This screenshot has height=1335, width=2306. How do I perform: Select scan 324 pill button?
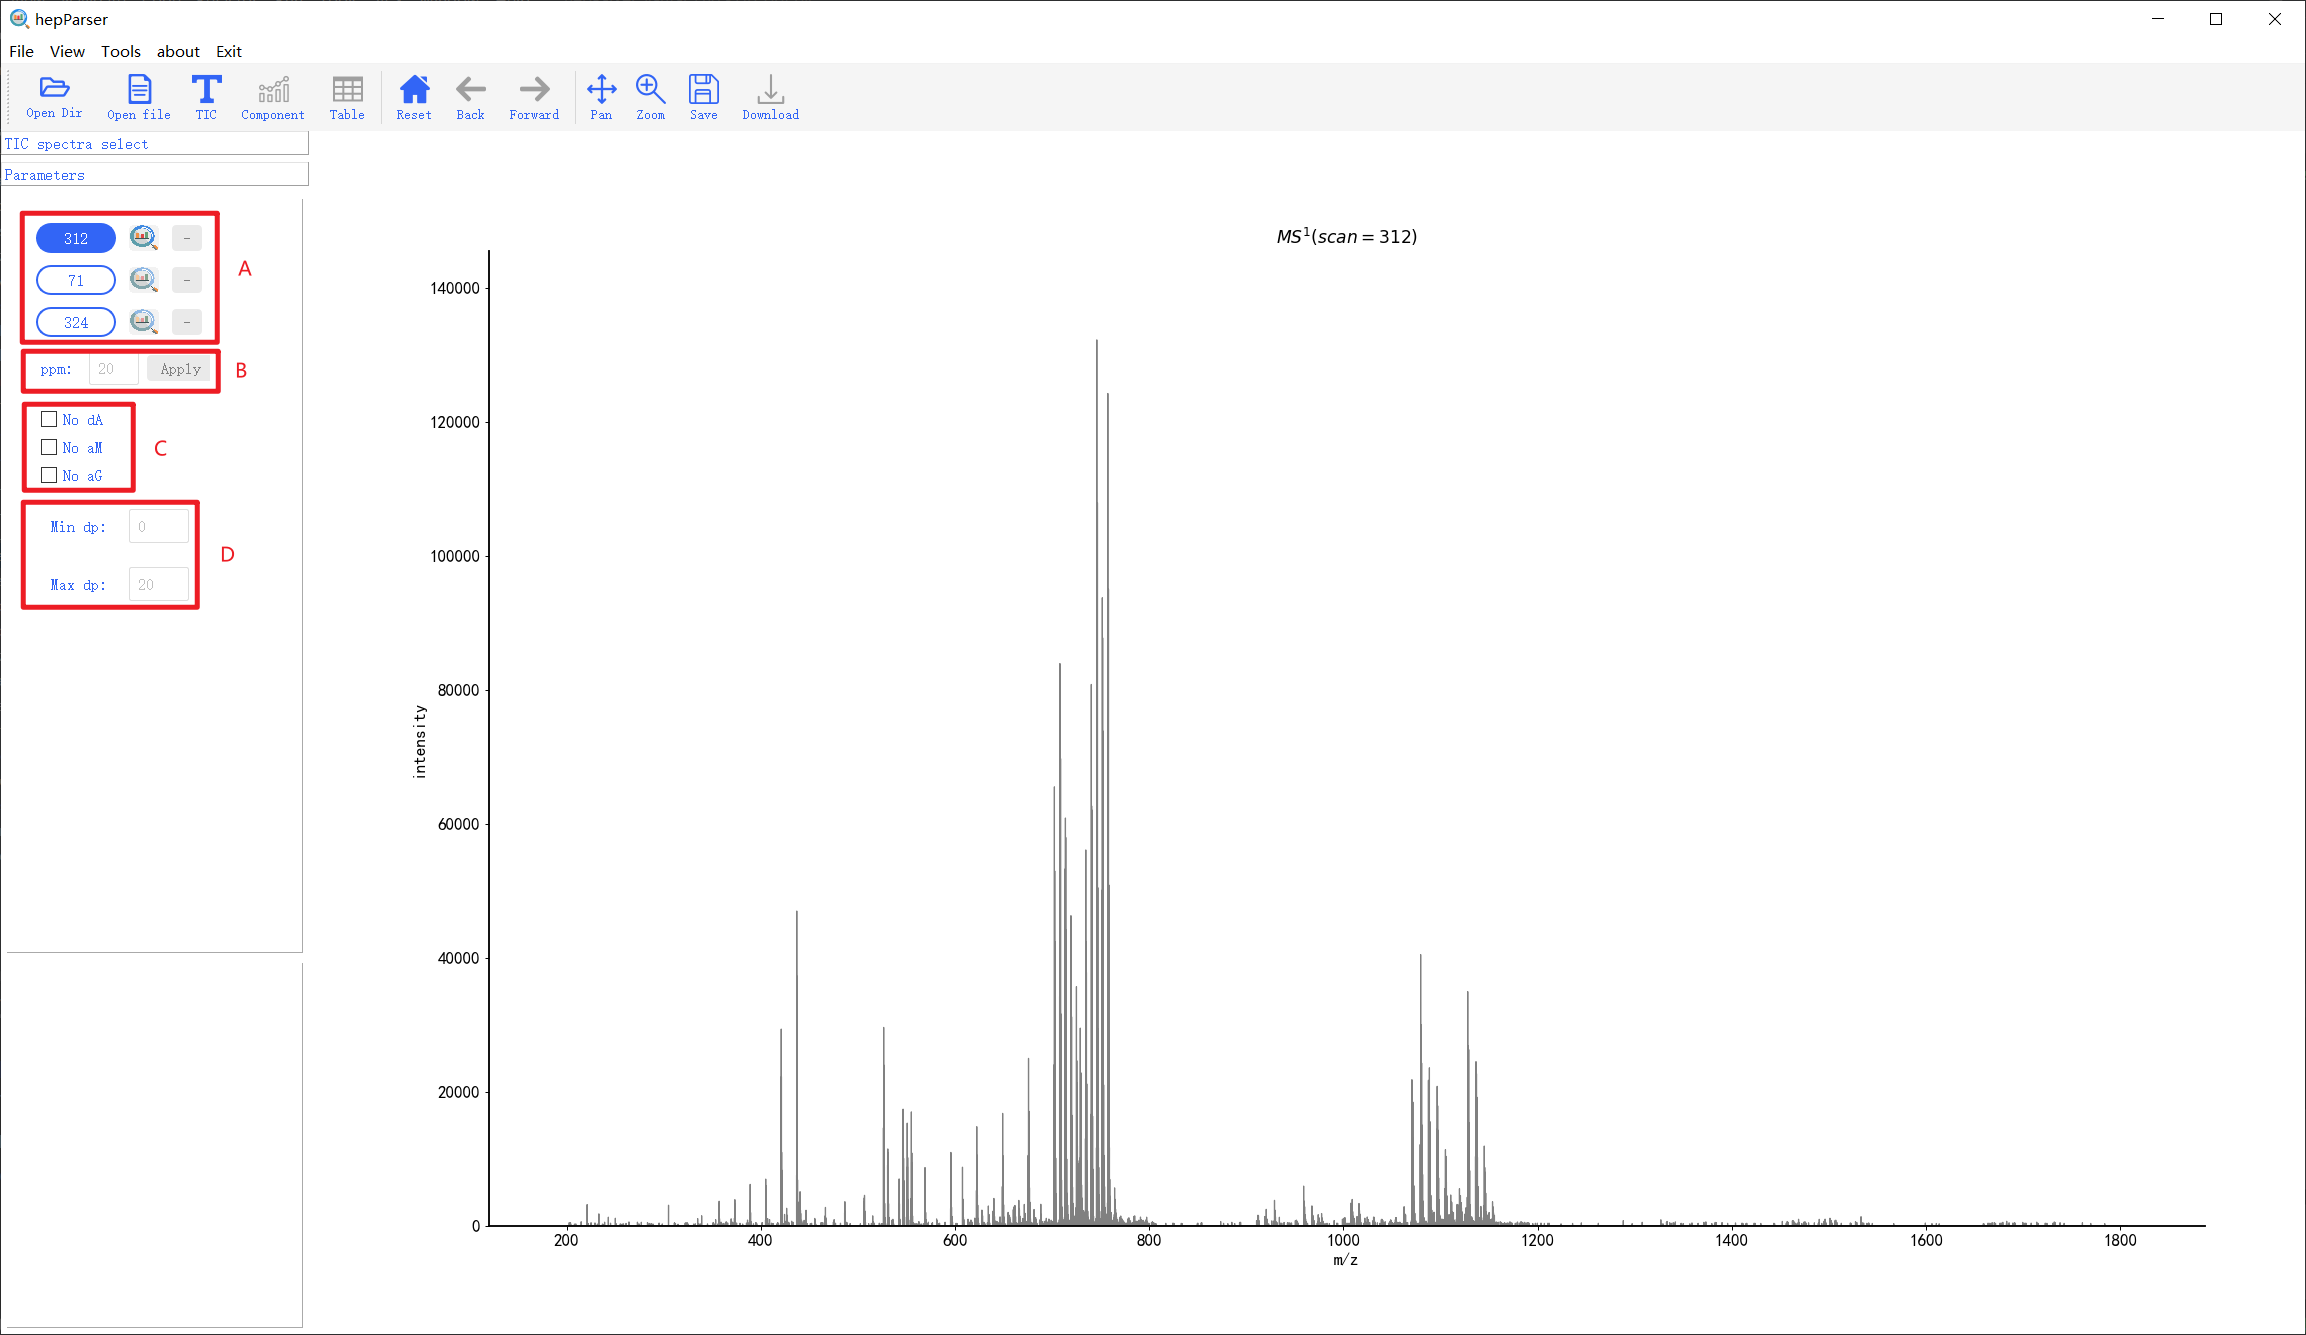pos(76,322)
